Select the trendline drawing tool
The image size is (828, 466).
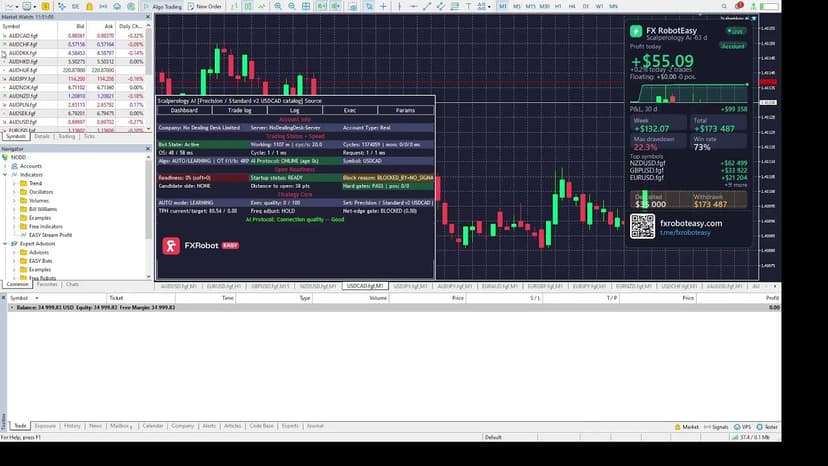(427, 6)
